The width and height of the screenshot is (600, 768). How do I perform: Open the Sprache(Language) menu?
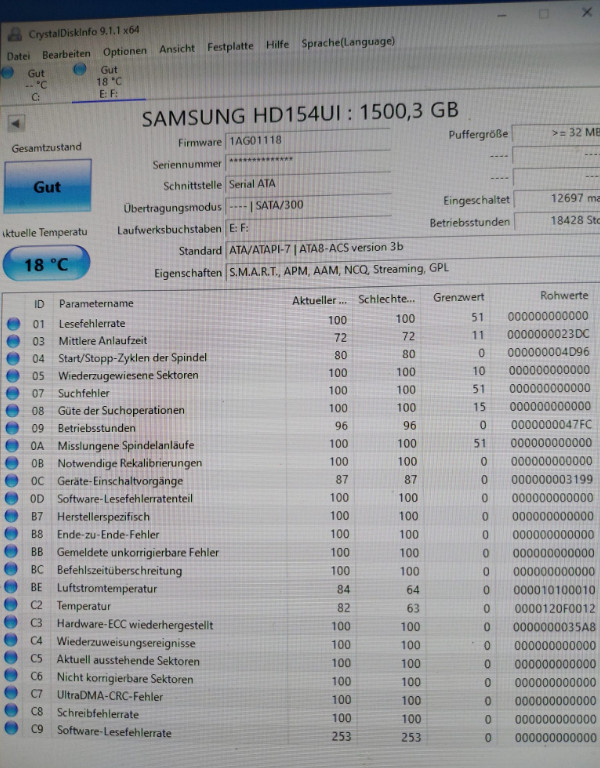click(348, 43)
